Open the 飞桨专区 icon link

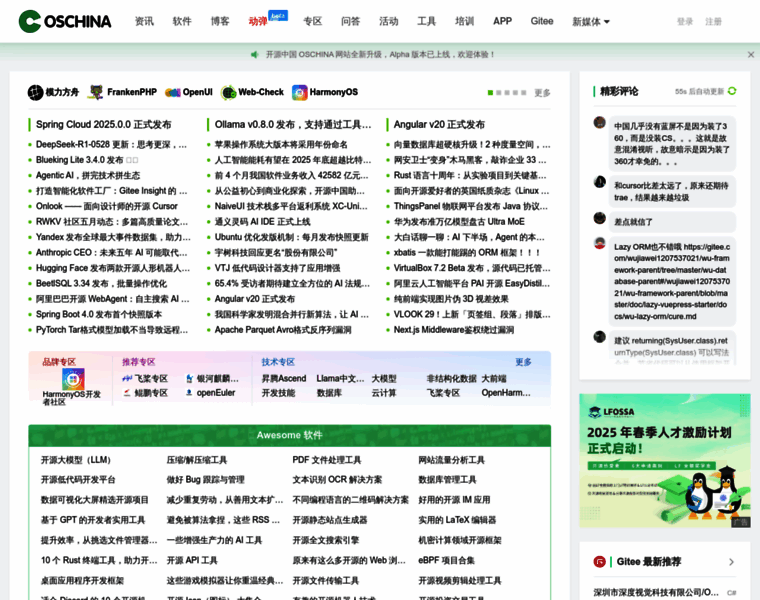click(127, 379)
